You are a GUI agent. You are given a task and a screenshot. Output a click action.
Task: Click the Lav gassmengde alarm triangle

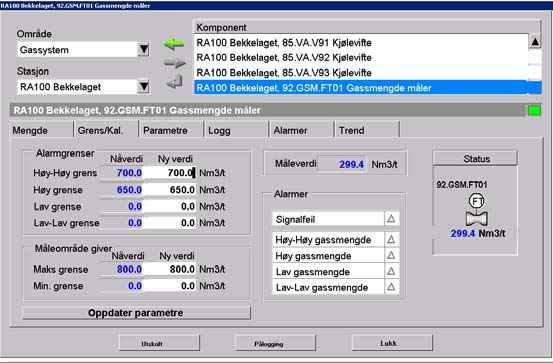(391, 271)
